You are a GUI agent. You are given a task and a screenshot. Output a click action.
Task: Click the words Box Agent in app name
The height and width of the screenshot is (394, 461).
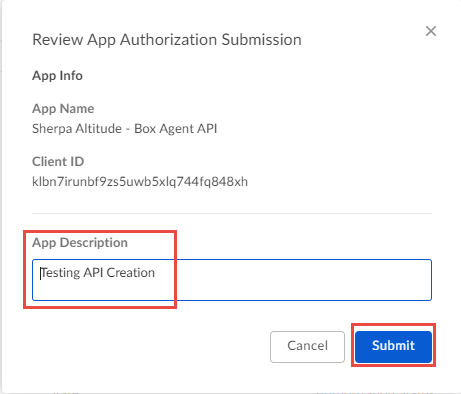point(166,129)
